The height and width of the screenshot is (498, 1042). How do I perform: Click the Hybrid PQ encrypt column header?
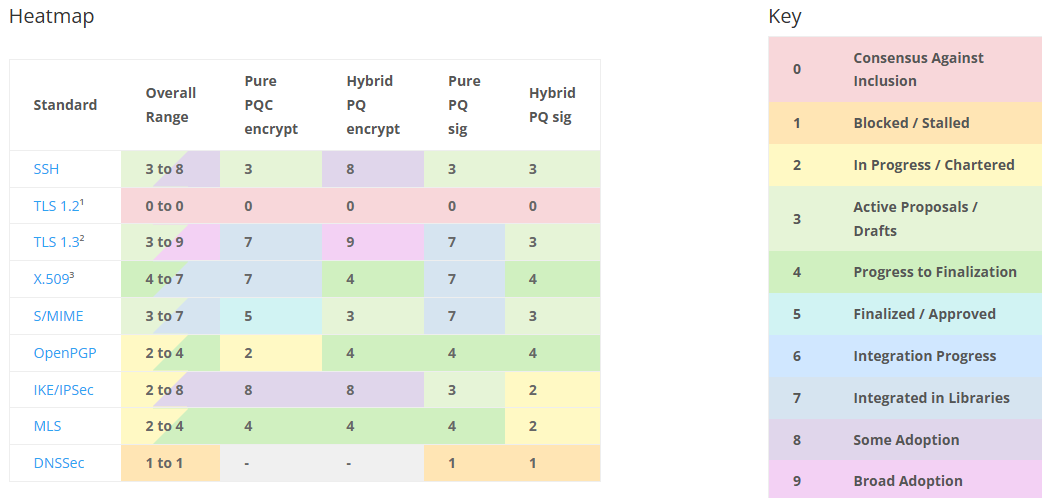tap(372, 105)
